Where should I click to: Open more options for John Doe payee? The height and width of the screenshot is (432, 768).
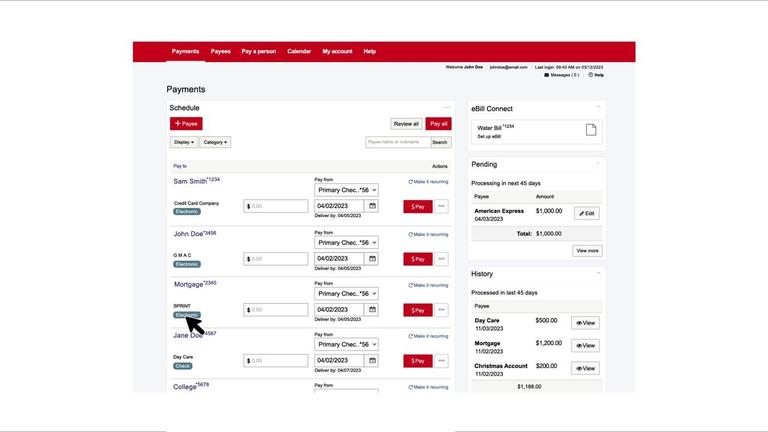441,259
